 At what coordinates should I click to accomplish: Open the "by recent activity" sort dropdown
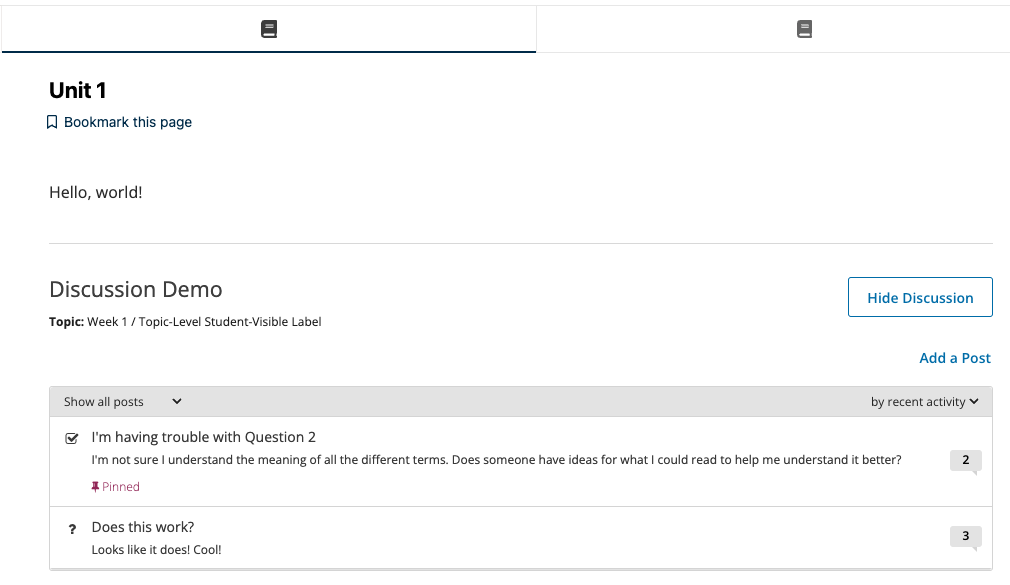pos(922,401)
